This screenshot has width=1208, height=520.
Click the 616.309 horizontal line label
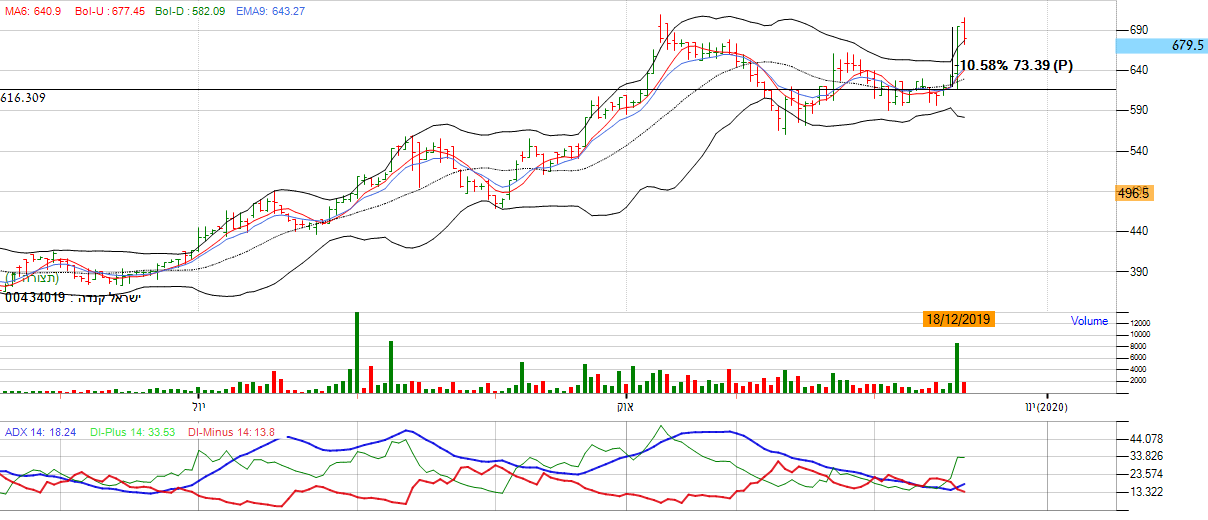24,98
